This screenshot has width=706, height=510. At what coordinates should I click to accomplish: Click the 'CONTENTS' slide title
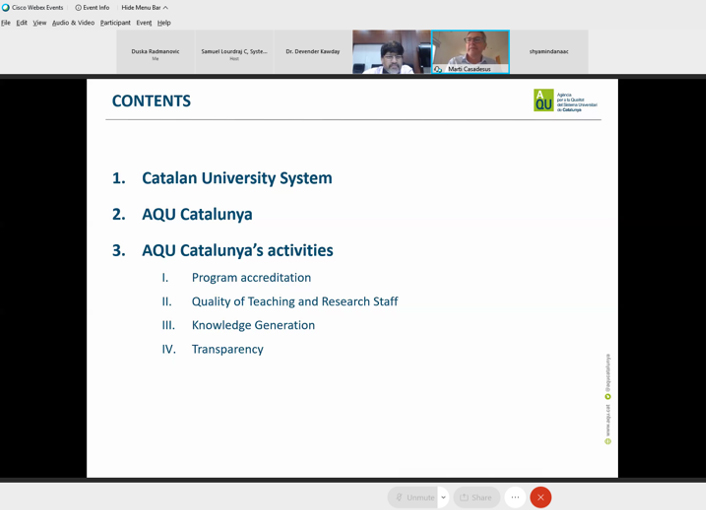151,101
